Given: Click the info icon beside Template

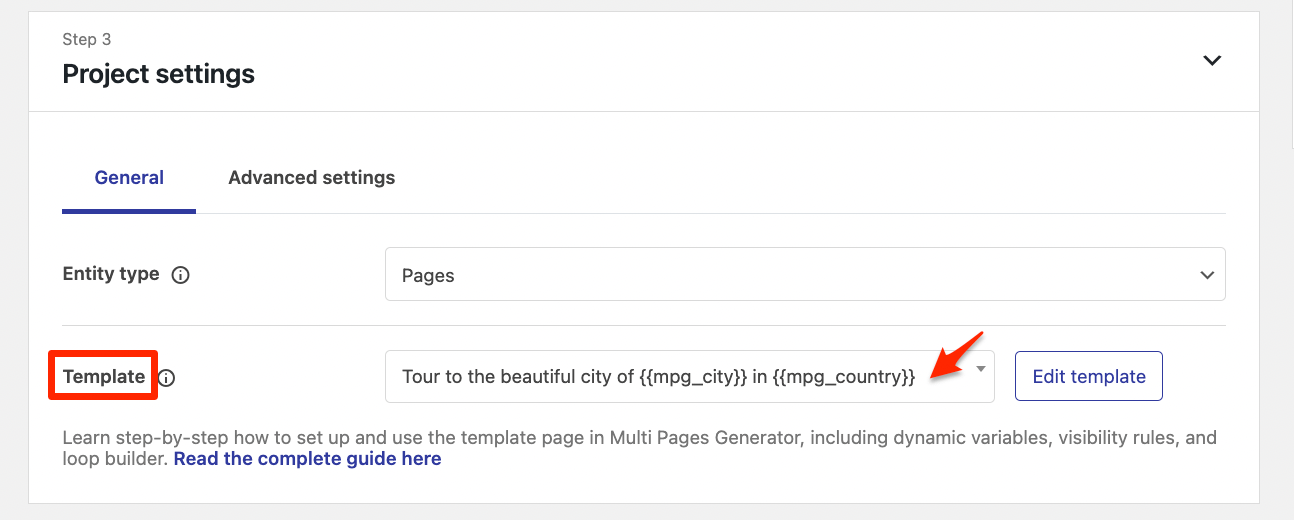Looking at the screenshot, I should (167, 378).
